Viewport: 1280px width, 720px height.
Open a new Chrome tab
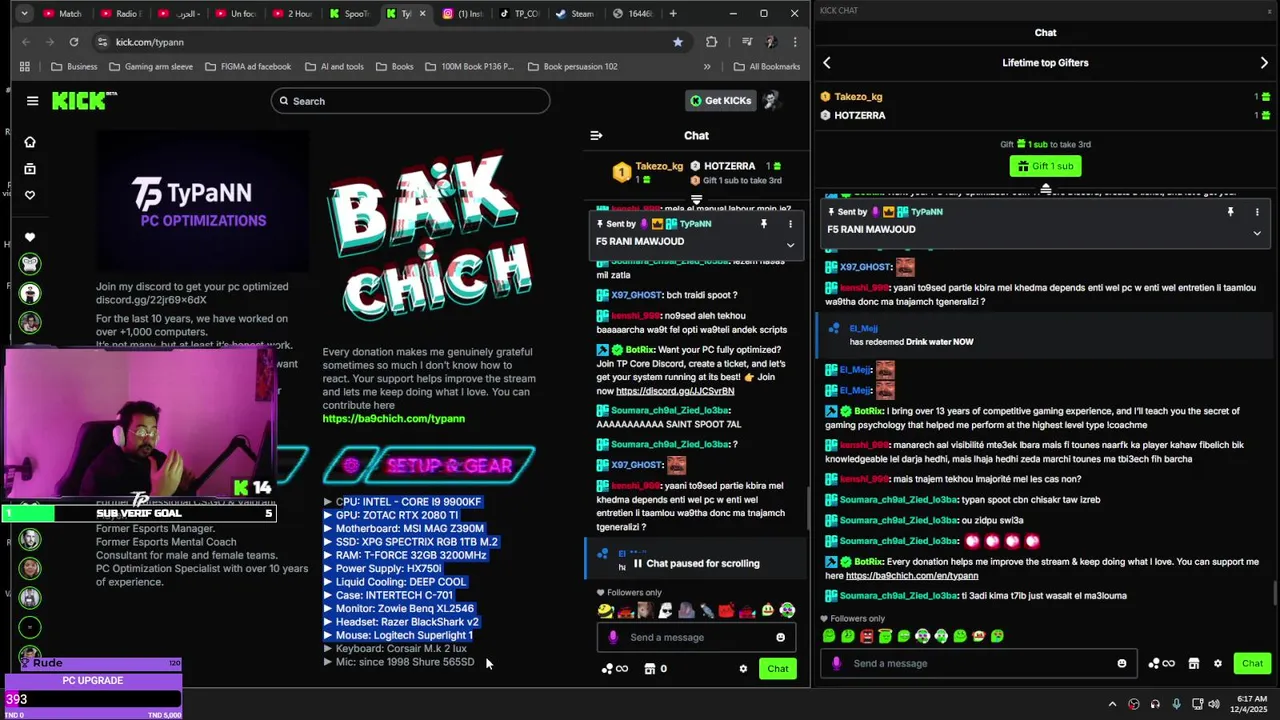coord(673,14)
